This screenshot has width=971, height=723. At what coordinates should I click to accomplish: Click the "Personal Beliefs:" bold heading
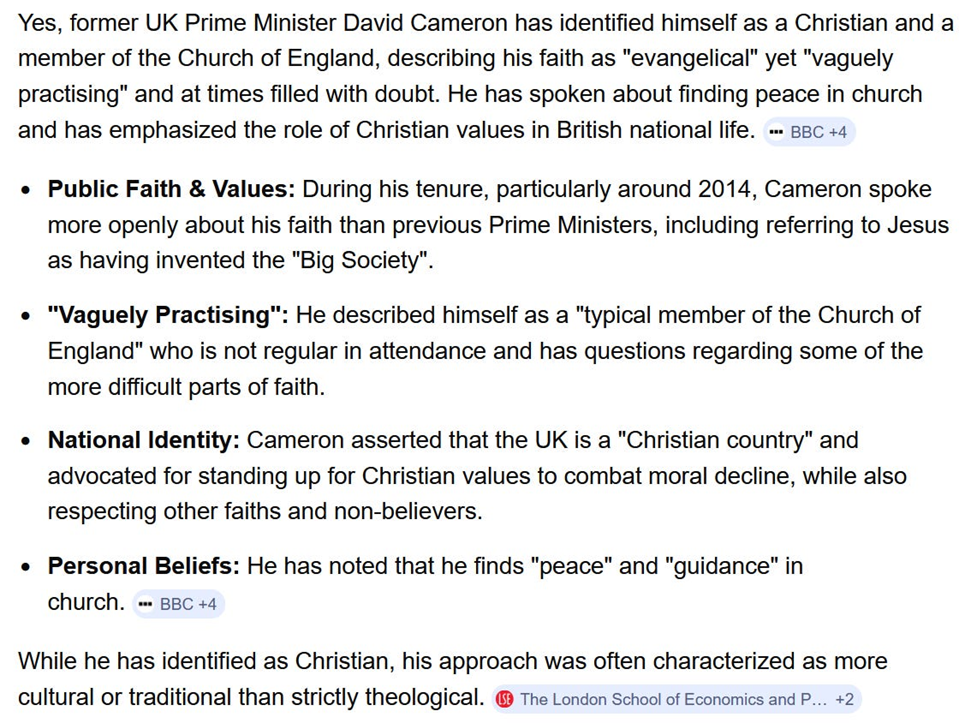point(144,566)
